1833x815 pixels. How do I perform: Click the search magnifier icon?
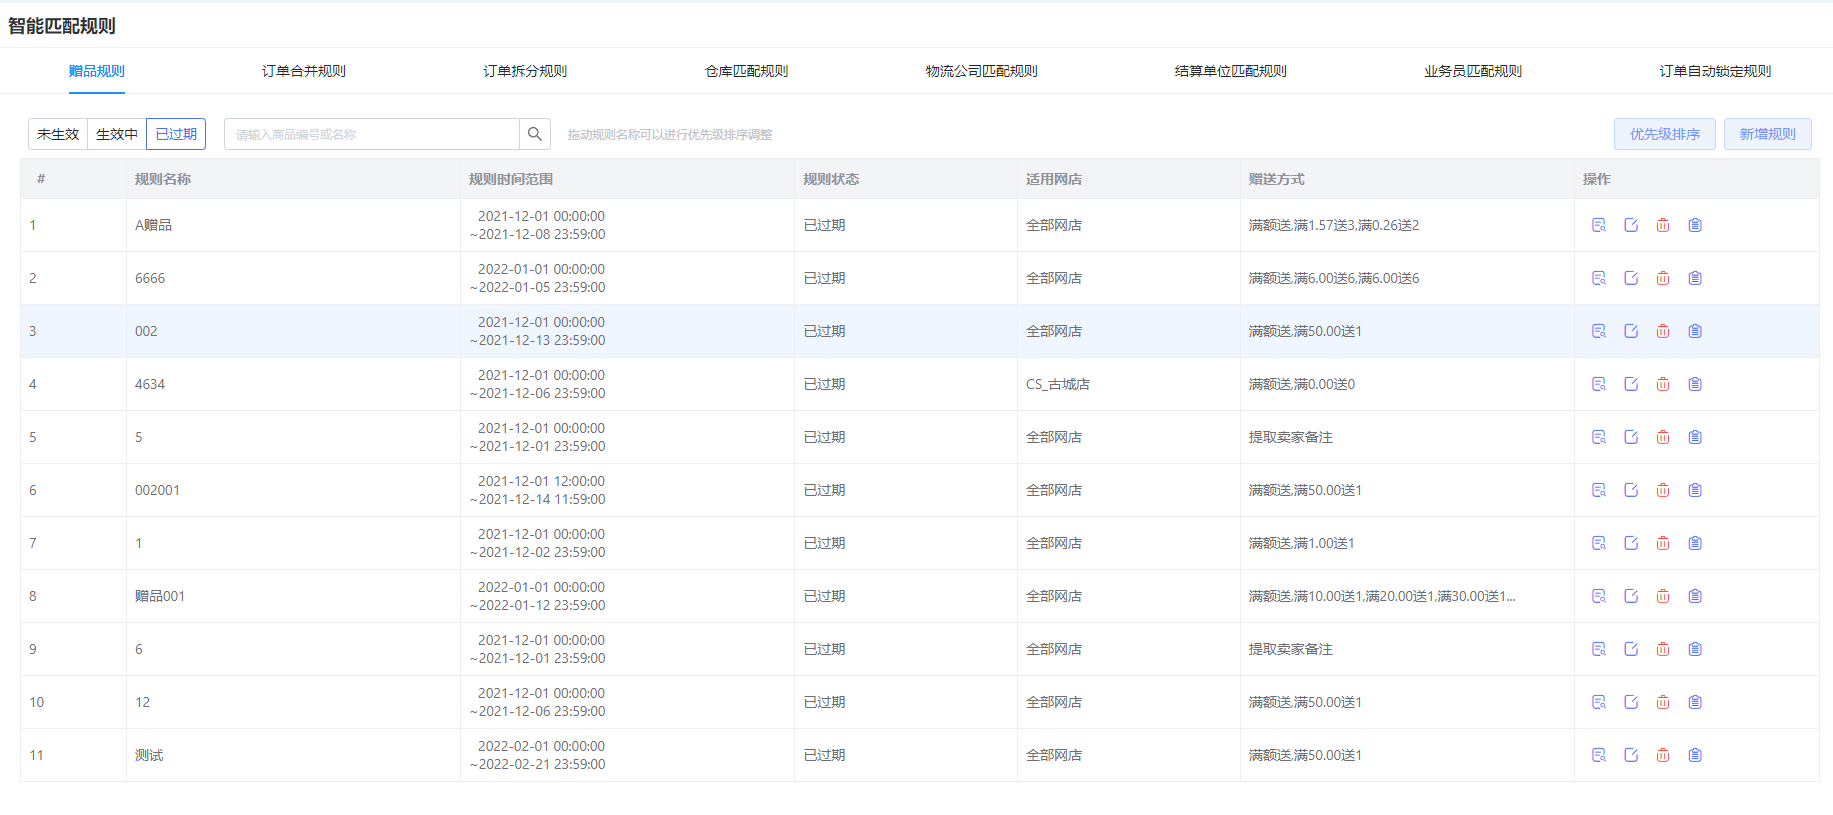pyautogui.click(x=535, y=134)
